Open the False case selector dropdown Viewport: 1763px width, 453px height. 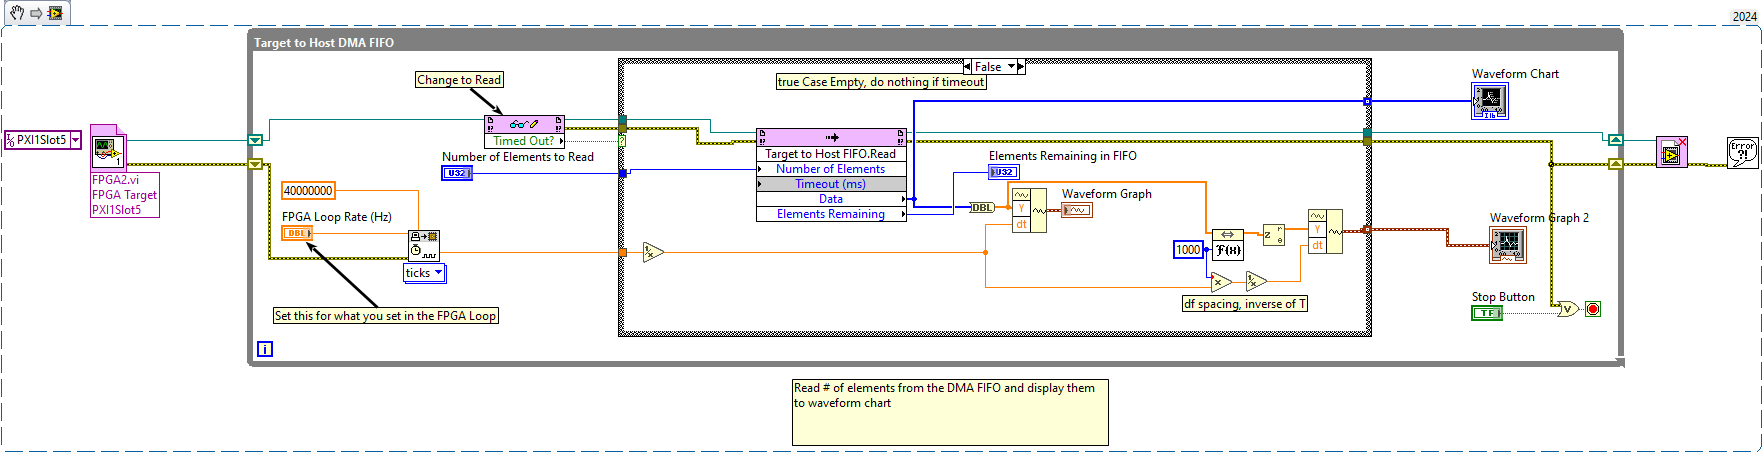1010,67
